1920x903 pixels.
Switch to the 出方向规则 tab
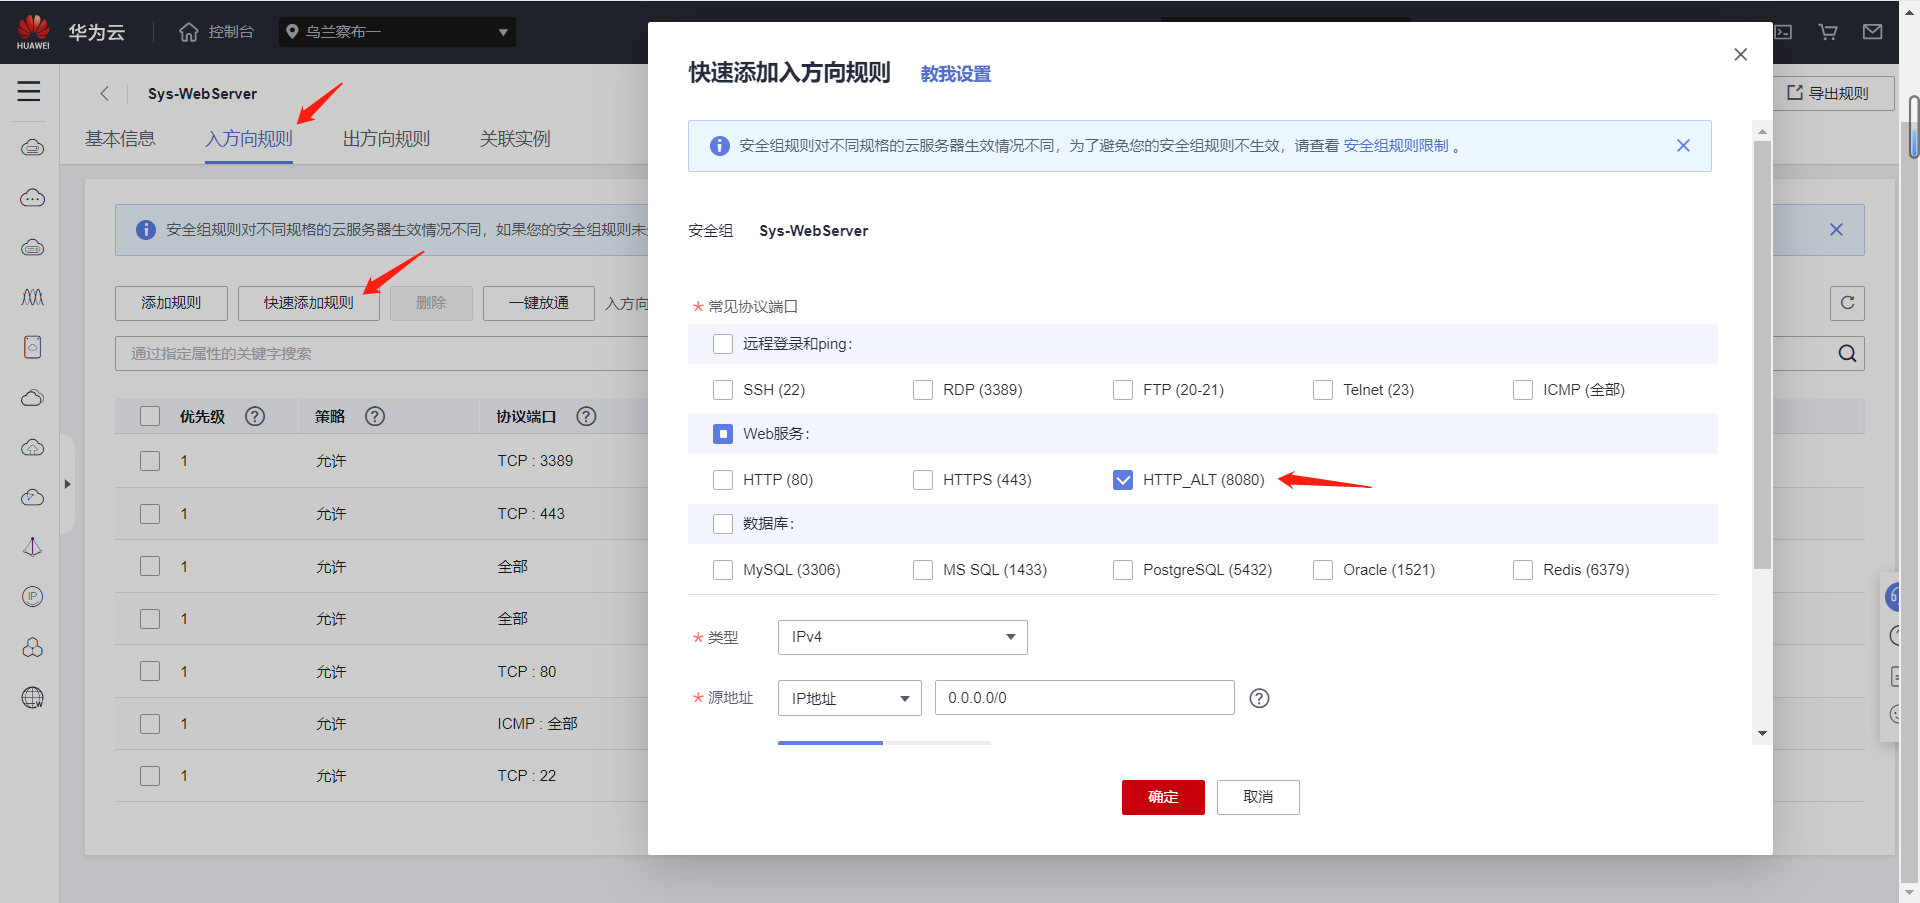[x=385, y=138]
